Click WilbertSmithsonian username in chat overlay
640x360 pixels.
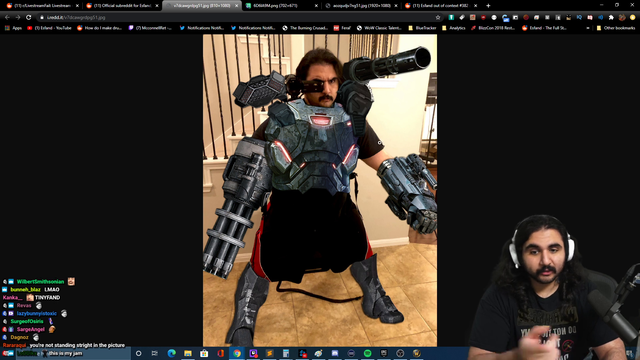(40, 282)
